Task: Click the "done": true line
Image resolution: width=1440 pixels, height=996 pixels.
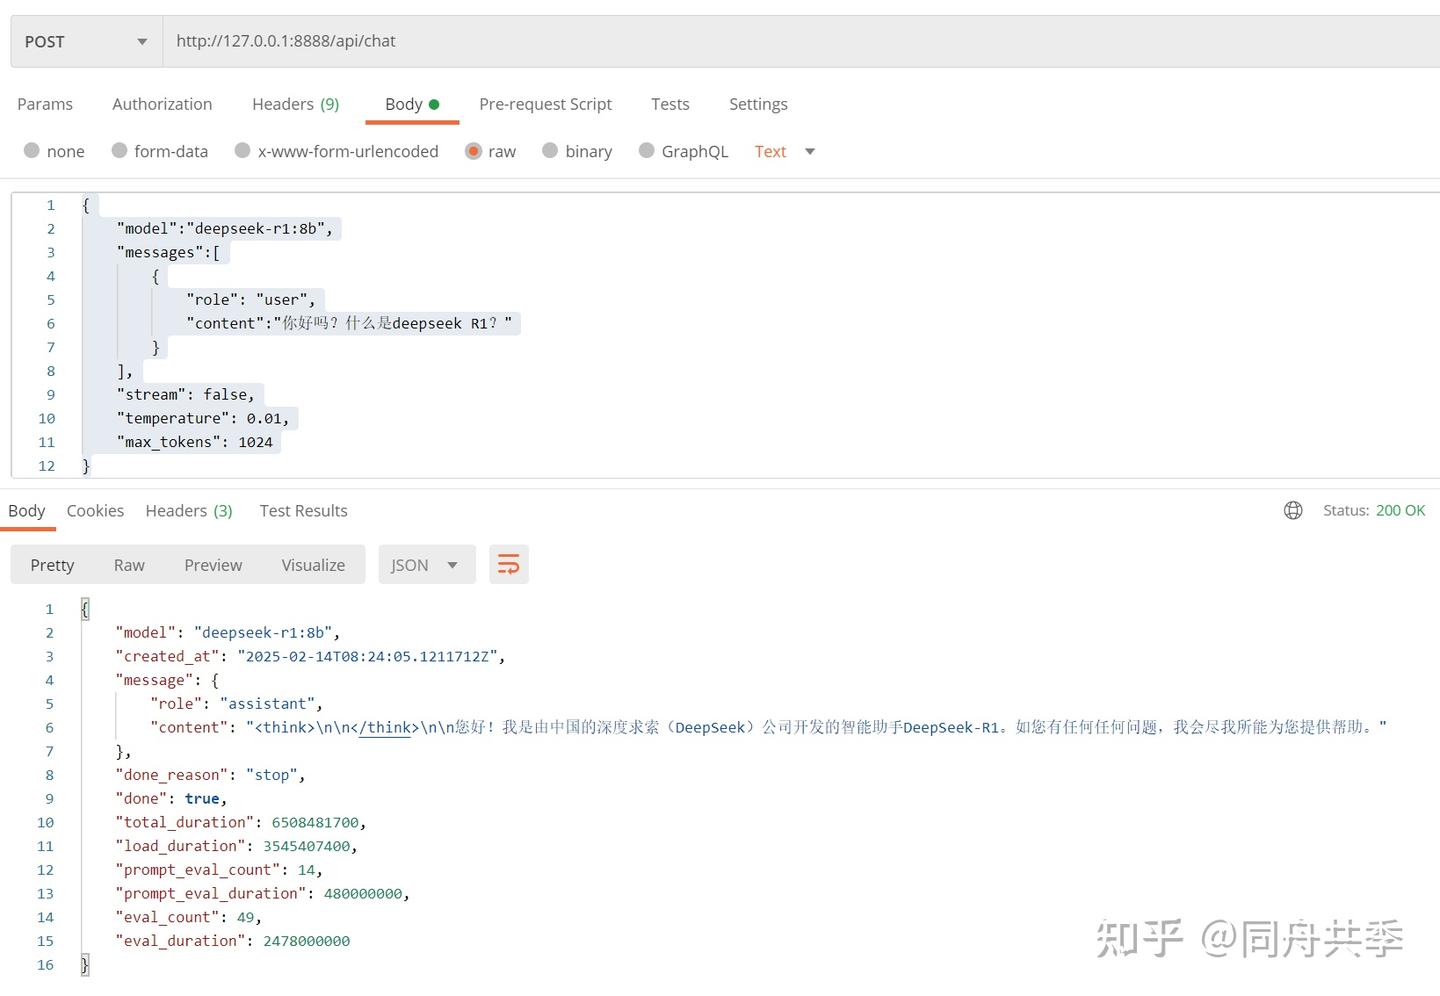Action: point(171,799)
